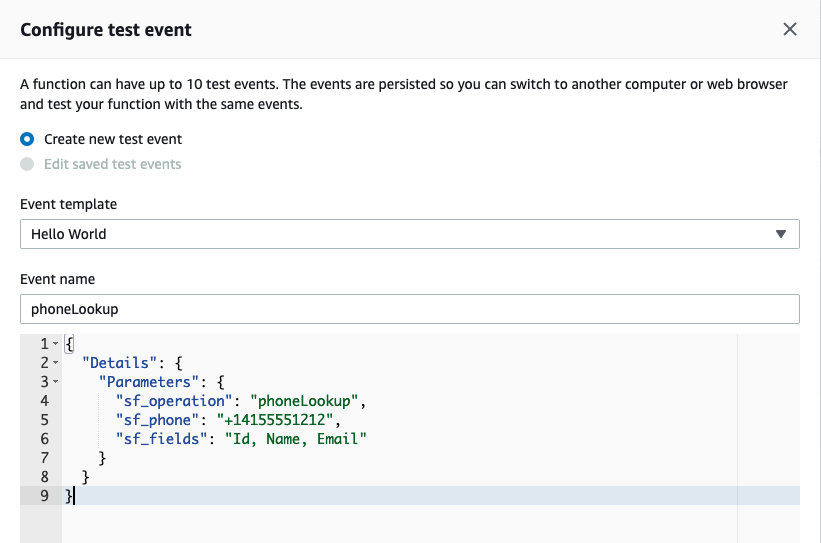Place cursor on the "sf_operation" key
Image resolution: width=821 pixels, height=543 pixels.
click(174, 401)
